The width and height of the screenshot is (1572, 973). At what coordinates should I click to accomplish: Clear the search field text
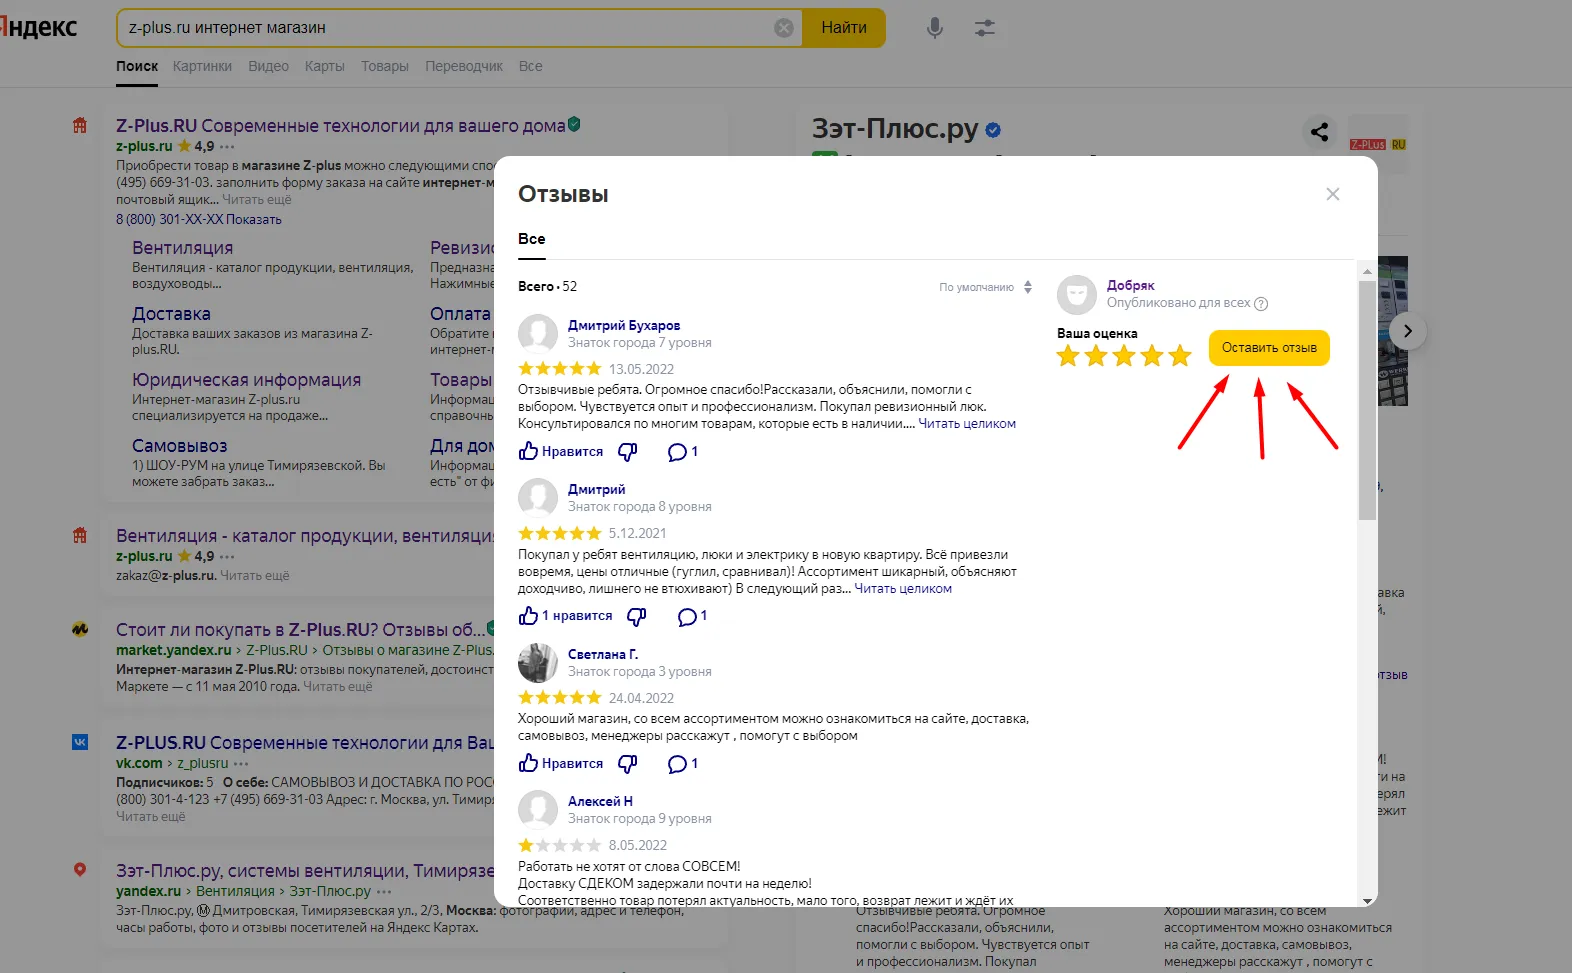click(784, 28)
